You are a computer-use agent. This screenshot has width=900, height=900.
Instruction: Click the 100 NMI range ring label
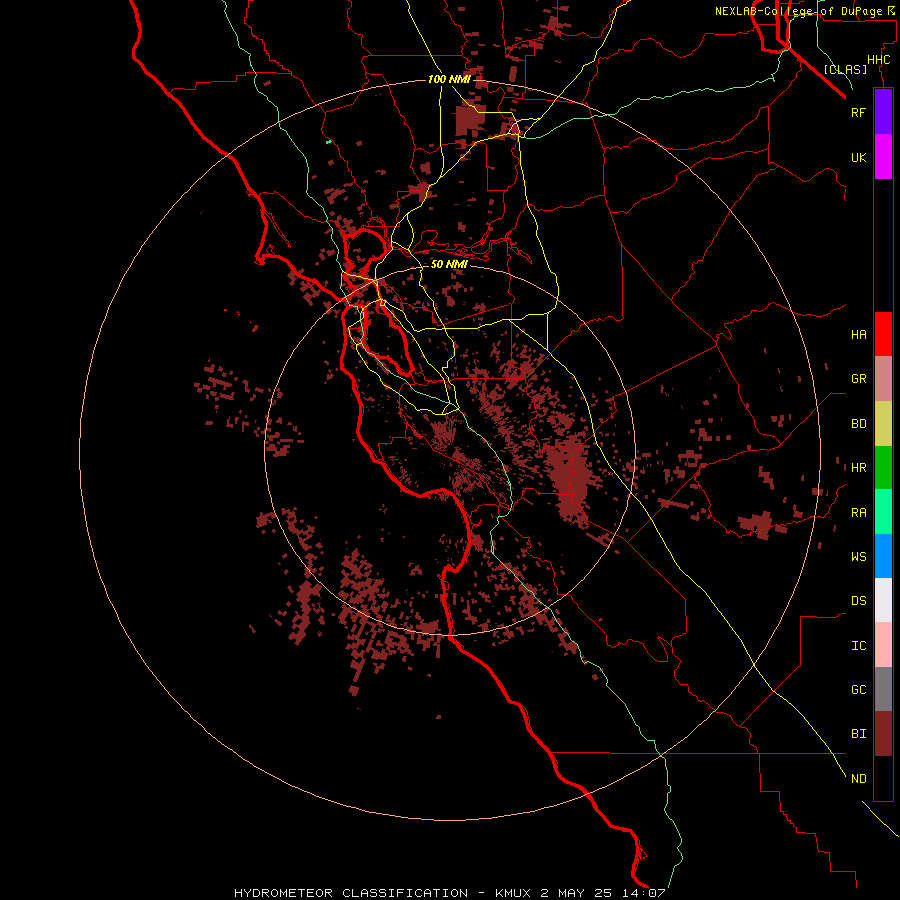(x=449, y=79)
